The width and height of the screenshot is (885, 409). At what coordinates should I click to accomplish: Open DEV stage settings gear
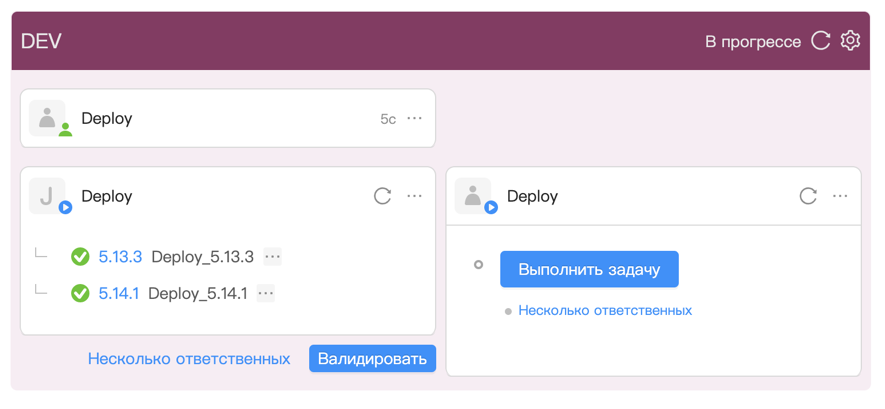pyautogui.click(x=850, y=40)
